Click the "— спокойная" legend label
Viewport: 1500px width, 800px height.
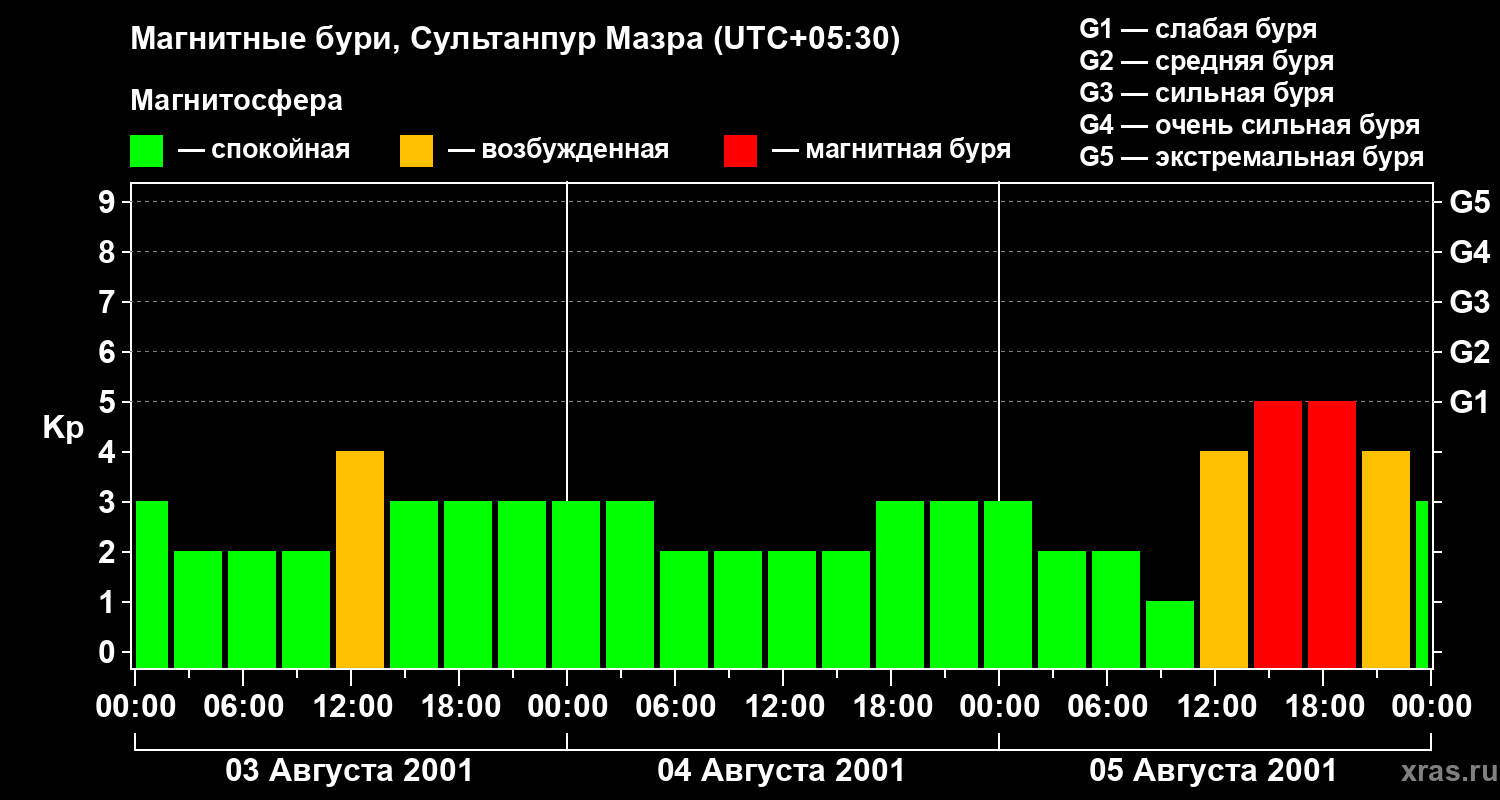point(264,150)
